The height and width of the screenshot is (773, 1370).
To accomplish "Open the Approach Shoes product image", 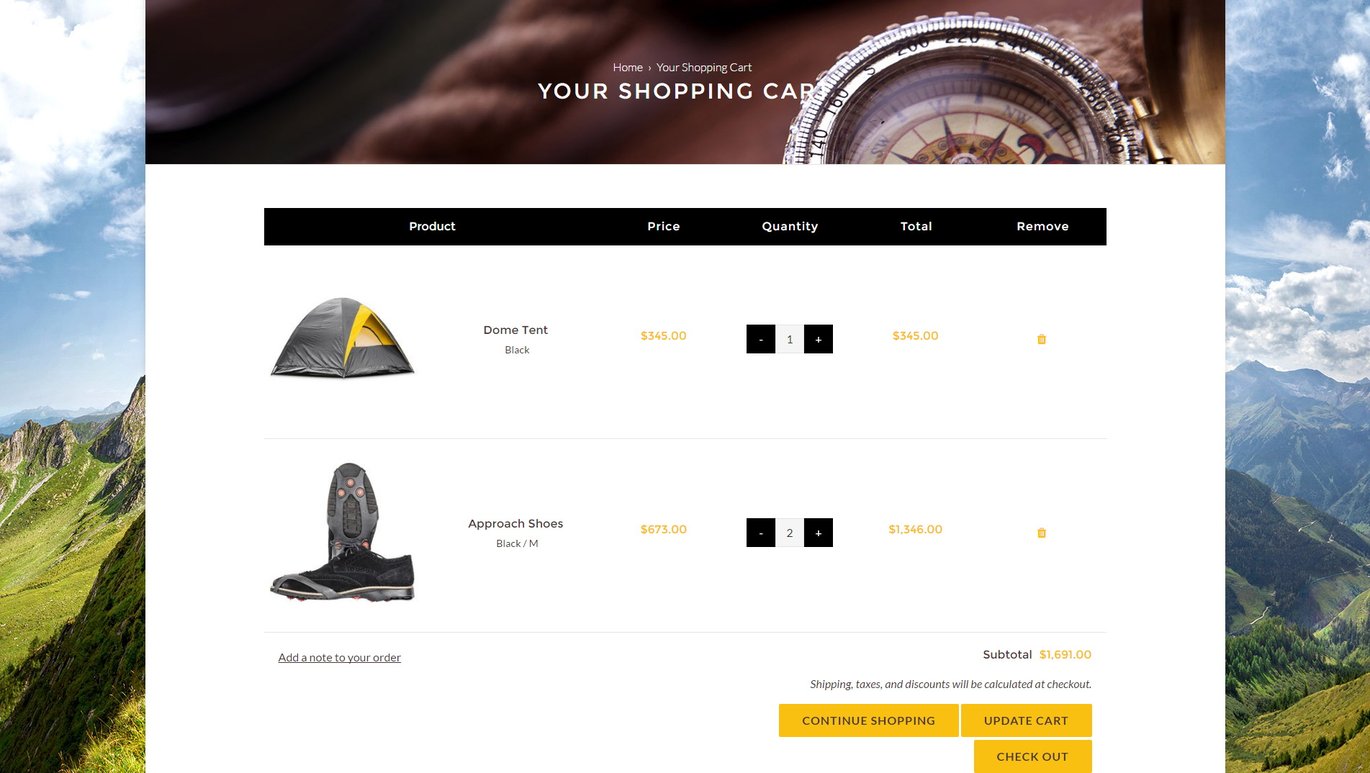I will (x=342, y=532).
